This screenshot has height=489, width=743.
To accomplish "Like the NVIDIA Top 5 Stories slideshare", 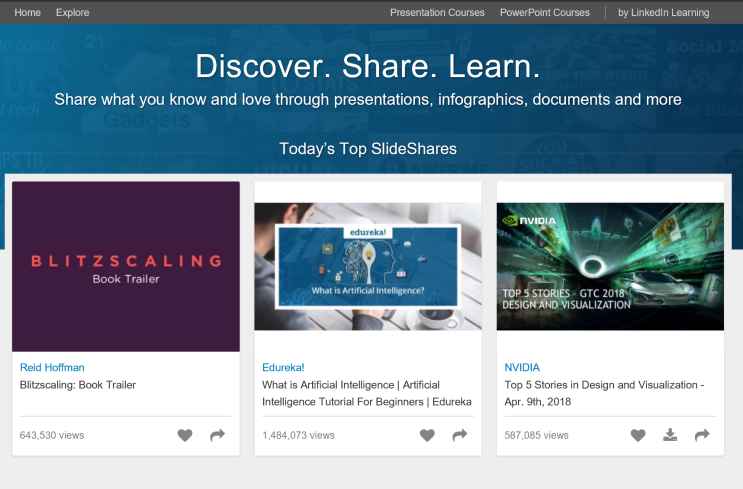I will [638, 435].
